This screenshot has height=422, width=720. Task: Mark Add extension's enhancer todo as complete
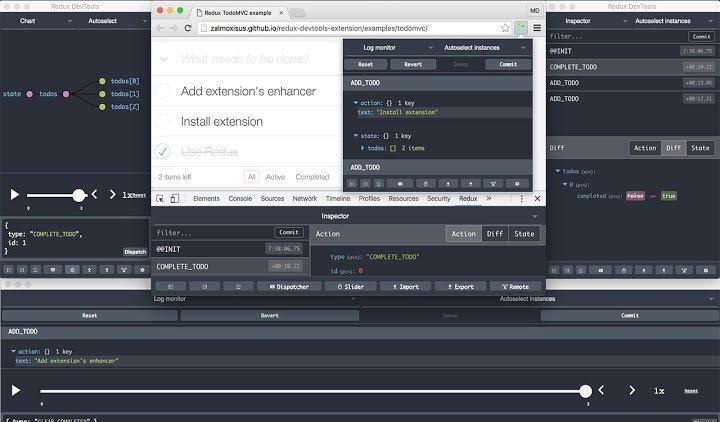(x=163, y=91)
